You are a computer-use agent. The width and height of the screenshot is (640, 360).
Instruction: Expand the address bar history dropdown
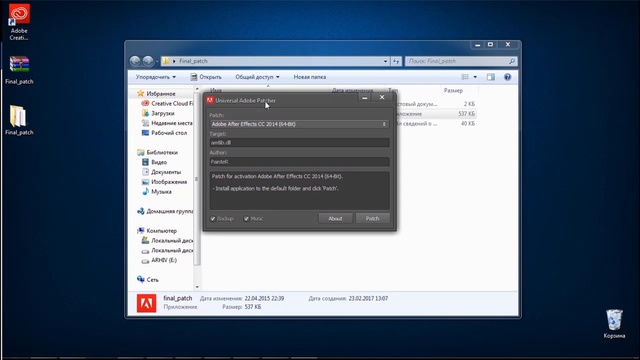tap(385, 61)
